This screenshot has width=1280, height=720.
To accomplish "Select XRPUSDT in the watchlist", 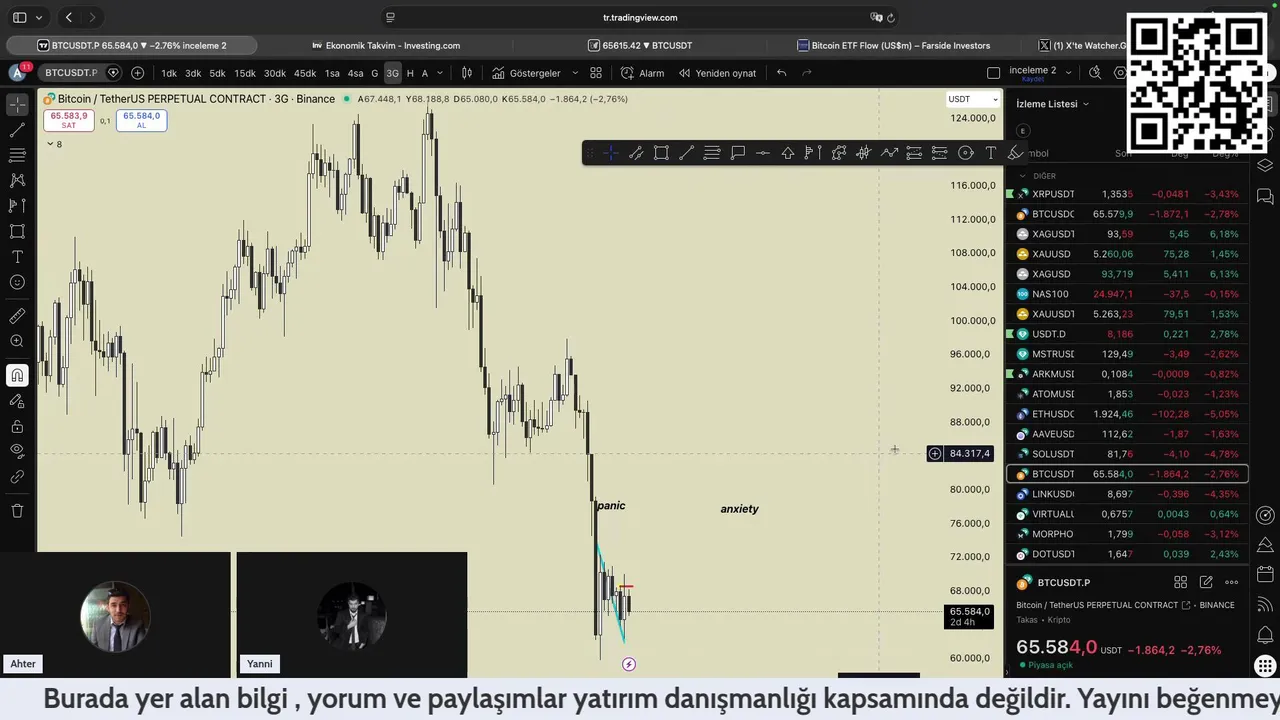I will coord(1127,194).
